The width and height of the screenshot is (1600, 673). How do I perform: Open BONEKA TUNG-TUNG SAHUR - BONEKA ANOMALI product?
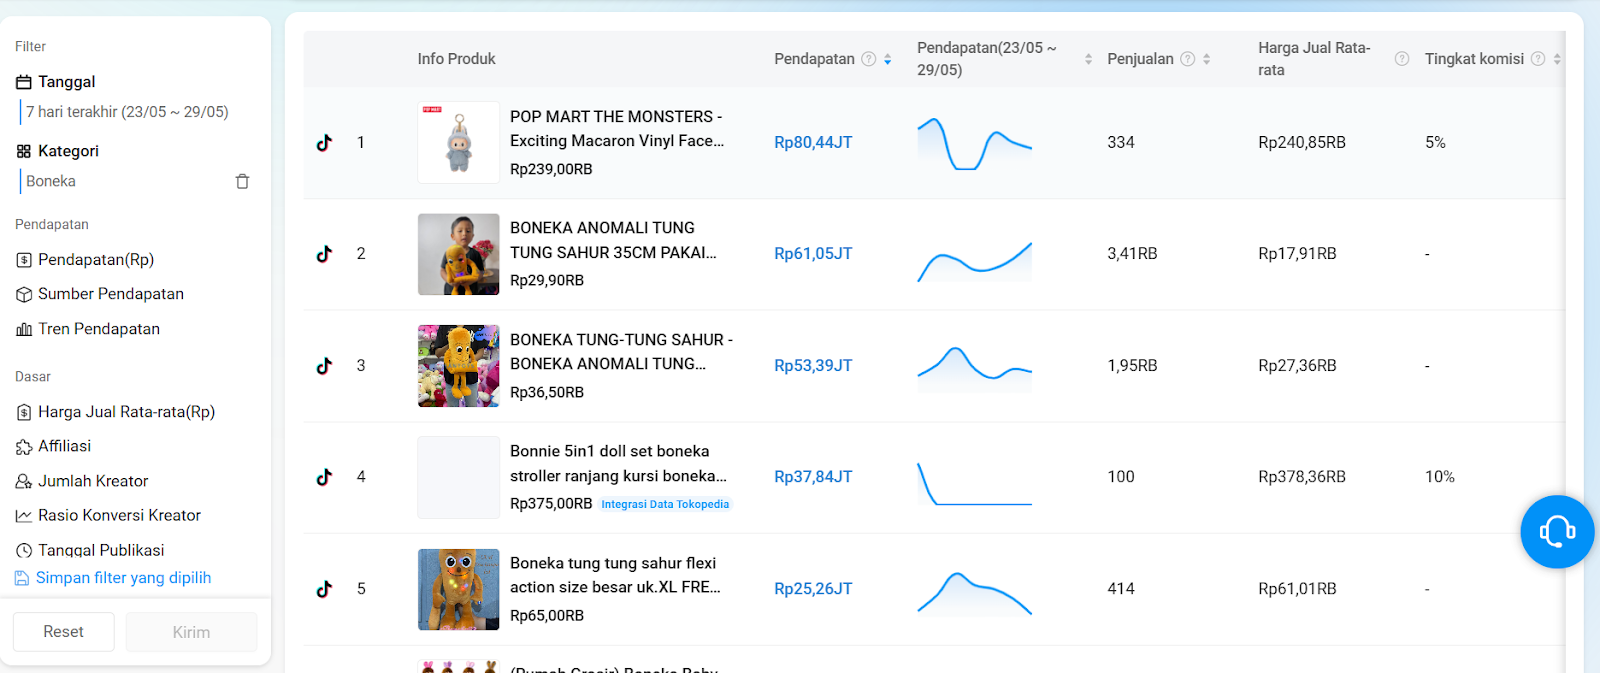621,352
